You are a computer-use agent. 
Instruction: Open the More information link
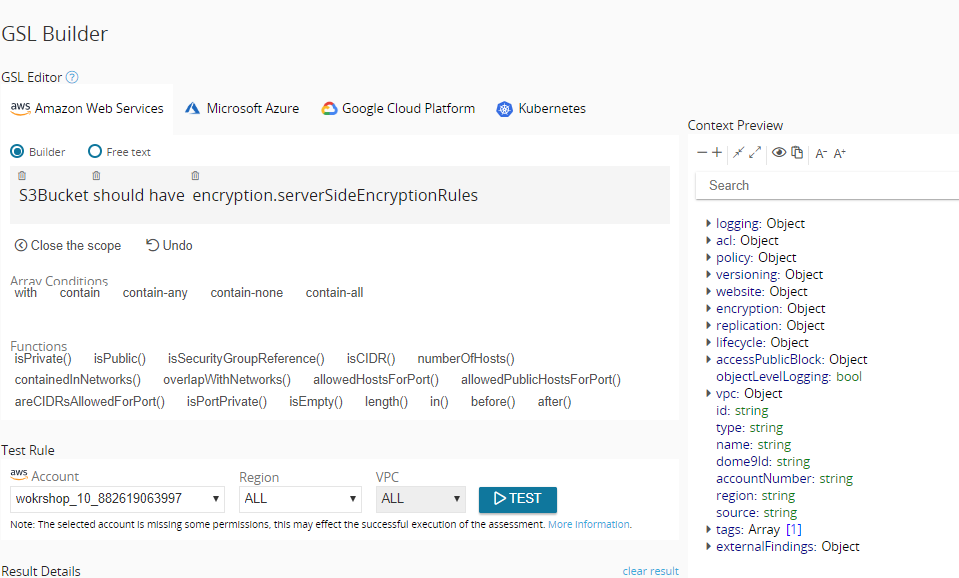(588, 524)
